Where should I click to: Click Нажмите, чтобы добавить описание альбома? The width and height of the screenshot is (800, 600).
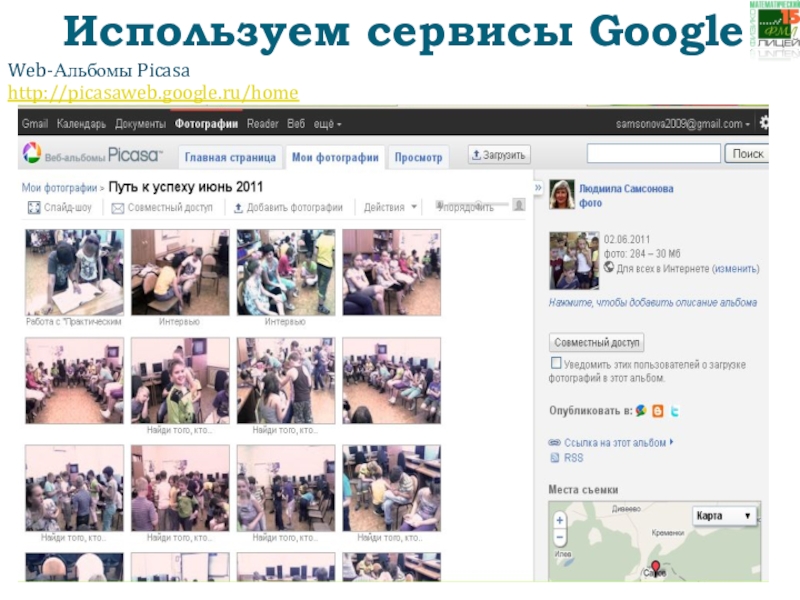pos(653,303)
